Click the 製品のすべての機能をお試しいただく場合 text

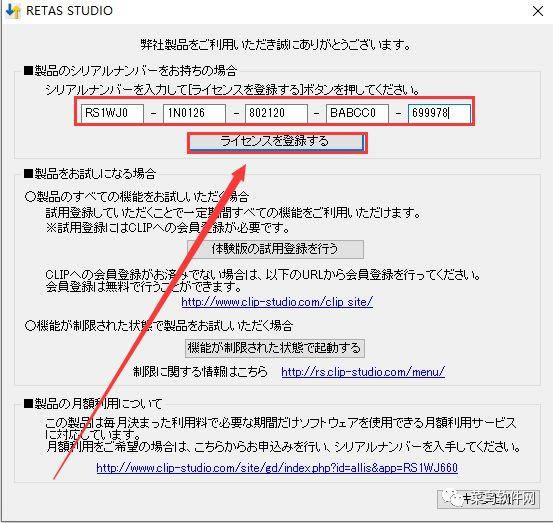137,196
